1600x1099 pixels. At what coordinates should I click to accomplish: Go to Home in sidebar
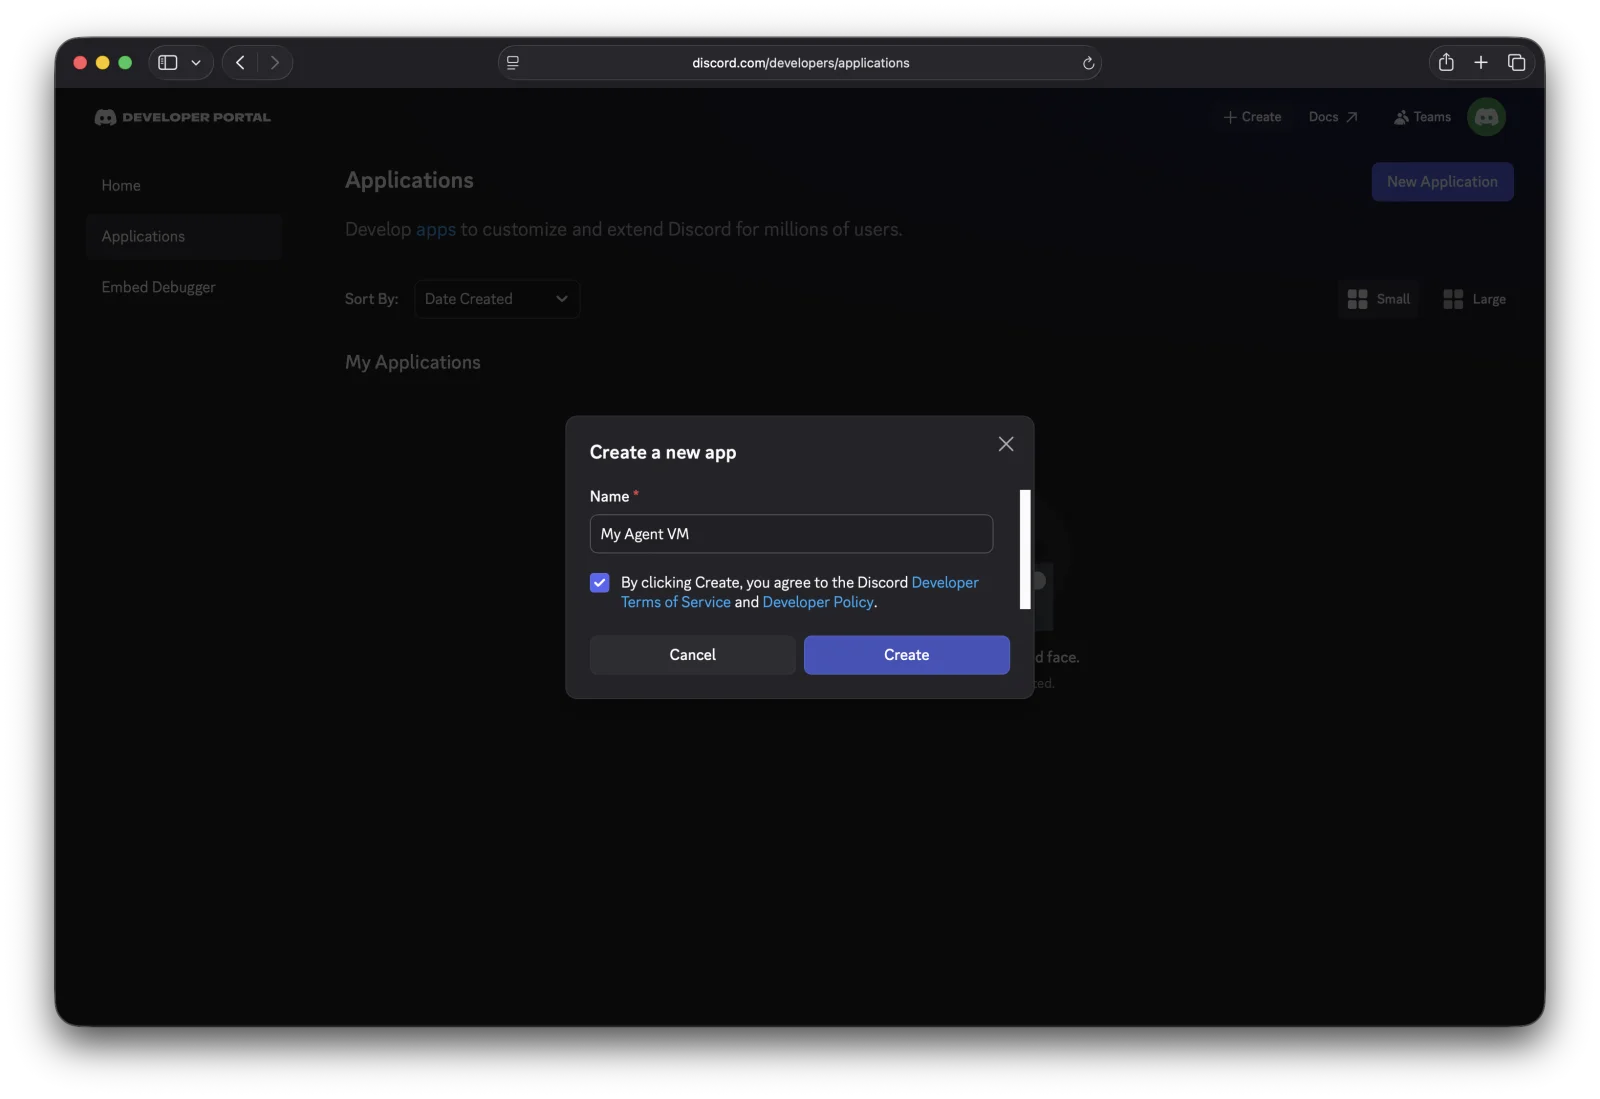tap(121, 186)
